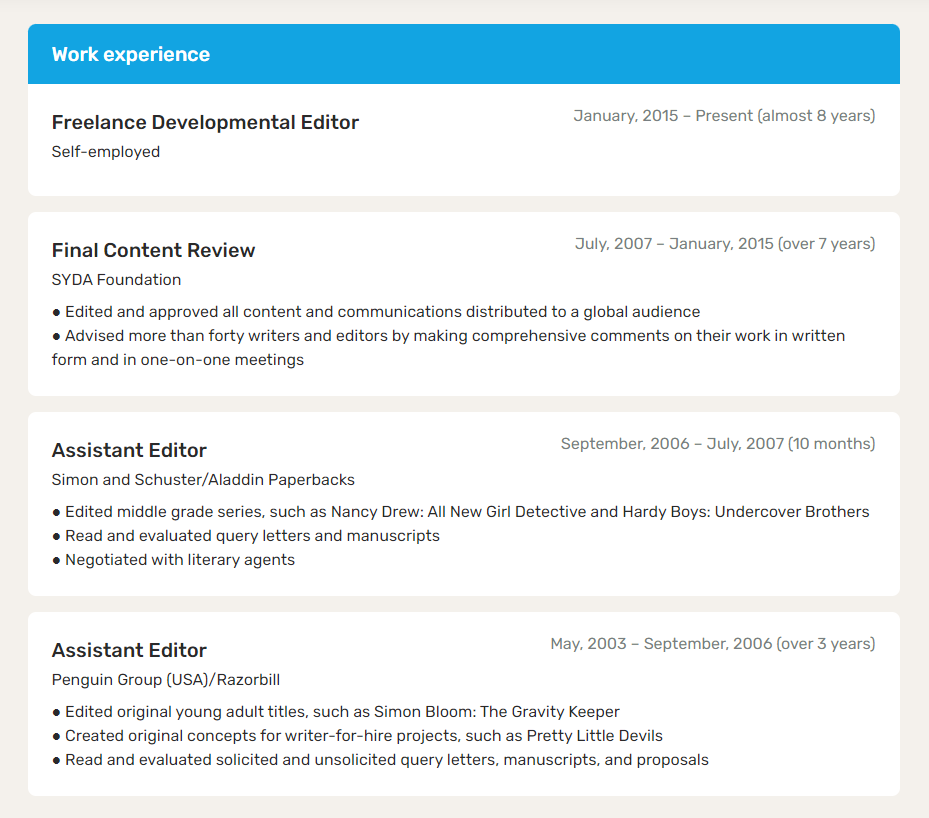This screenshot has height=818, width=929.
Task: Click the Self-employed employer text
Action: coord(105,152)
